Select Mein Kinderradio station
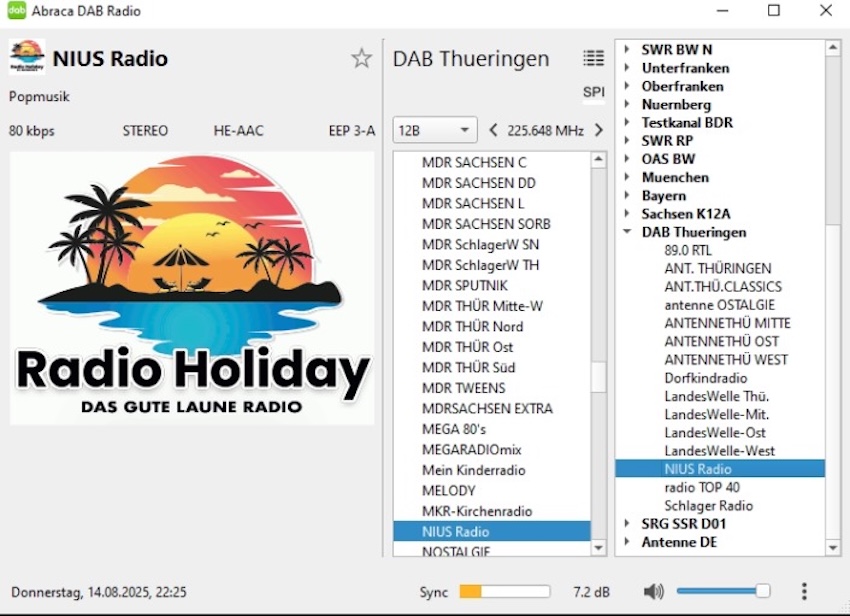The image size is (850, 616). 492,470
